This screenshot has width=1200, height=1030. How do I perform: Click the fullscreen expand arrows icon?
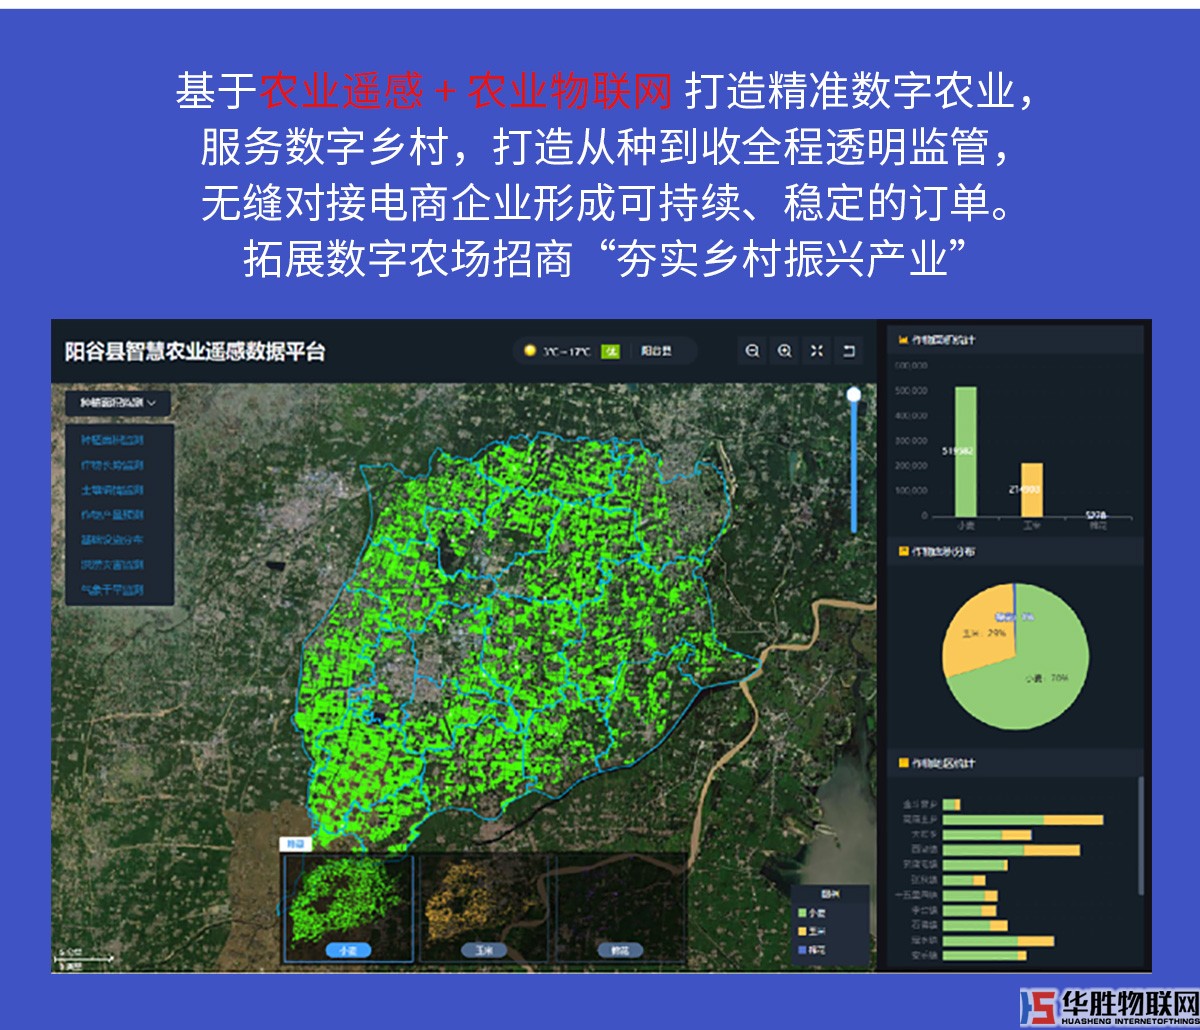pos(817,351)
